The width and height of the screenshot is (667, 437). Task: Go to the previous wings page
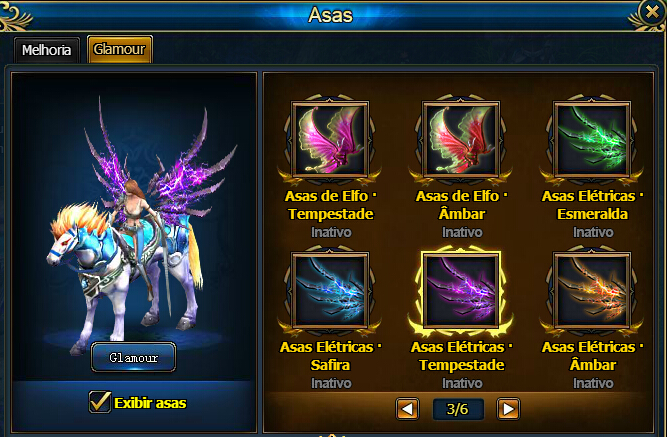pos(407,409)
